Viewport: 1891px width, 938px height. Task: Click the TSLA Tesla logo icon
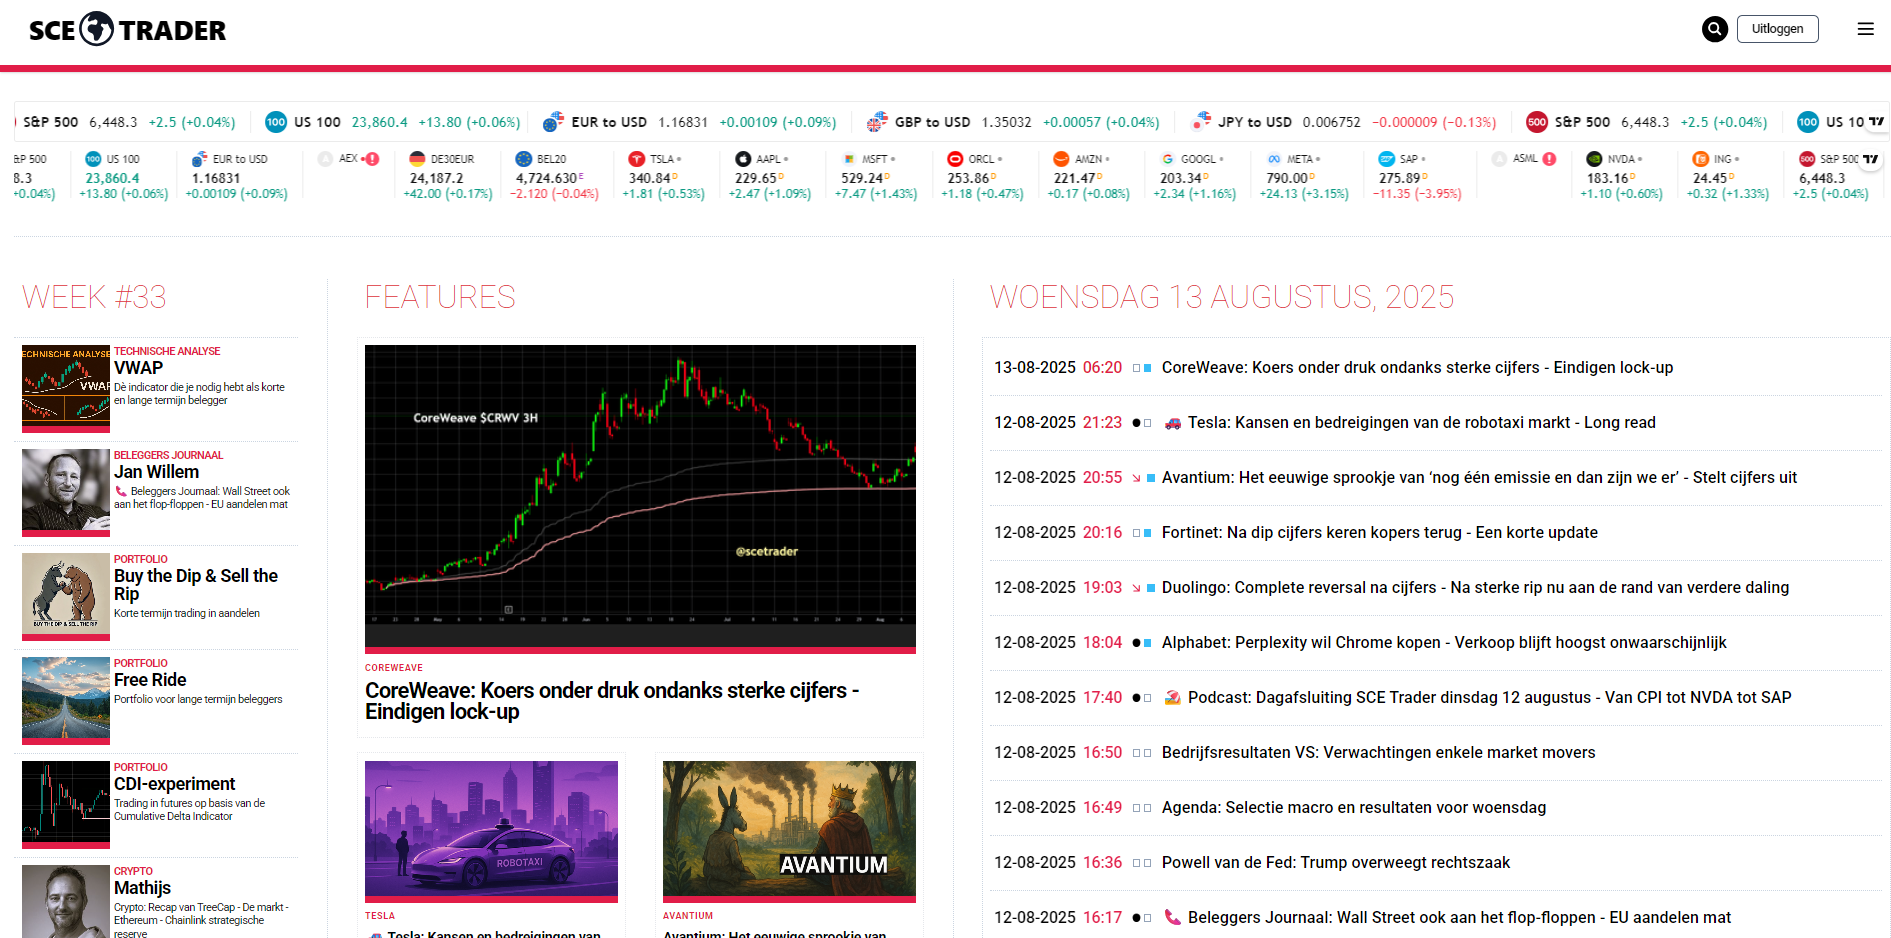(636, 159)
